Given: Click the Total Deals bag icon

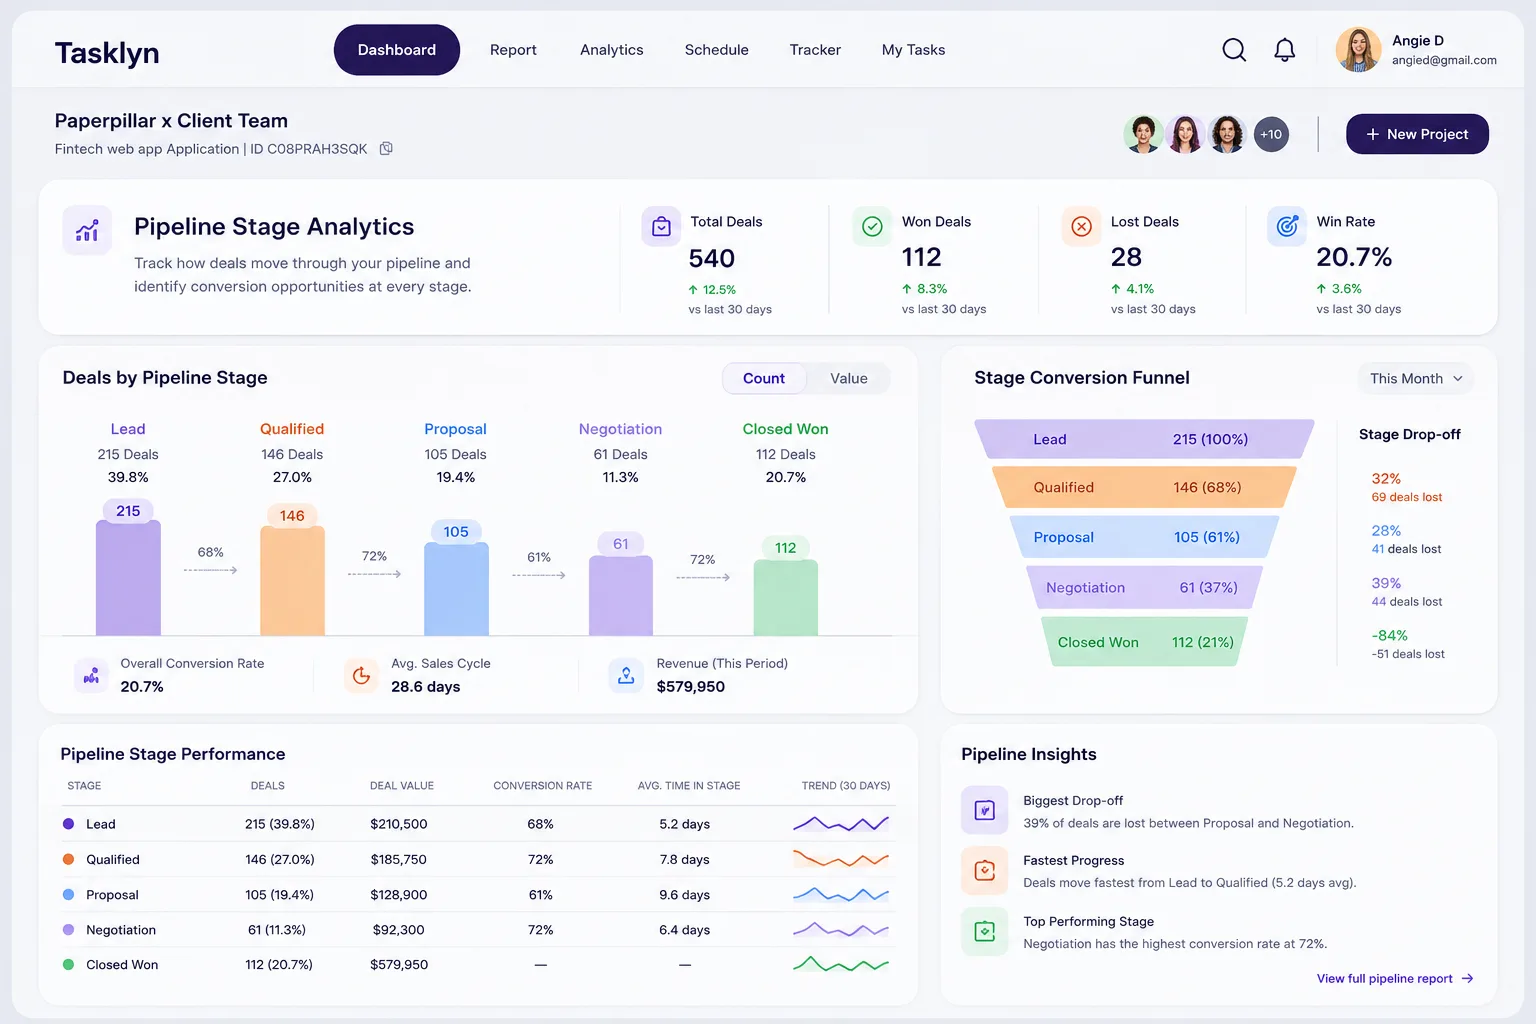Looking at the screenshot, I should click(x=661, y=227).
